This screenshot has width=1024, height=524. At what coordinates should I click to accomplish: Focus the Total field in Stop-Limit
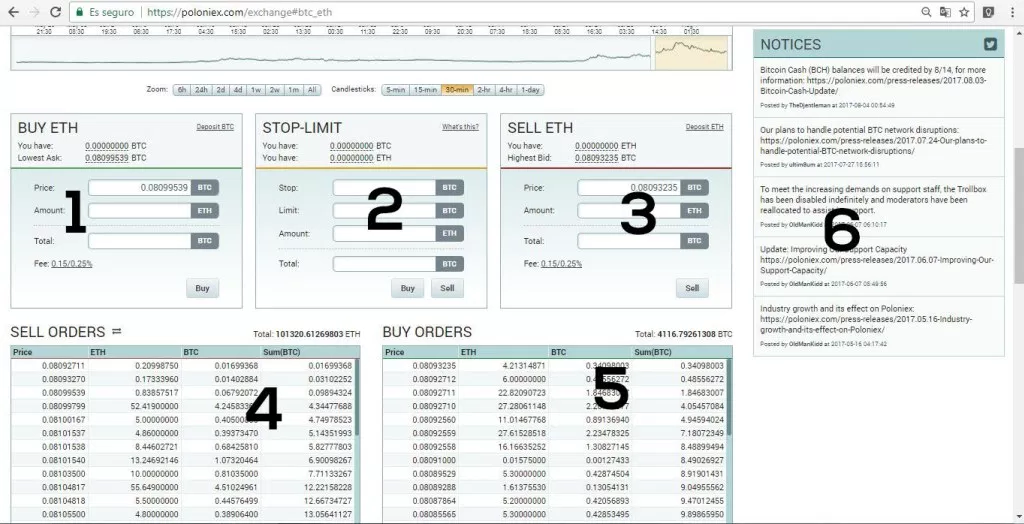pyautogui.click(x=385, y=264)
